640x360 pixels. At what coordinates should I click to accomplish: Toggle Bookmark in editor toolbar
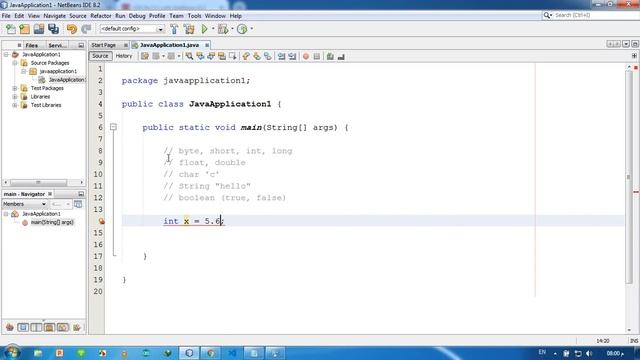tap(268, 56)
